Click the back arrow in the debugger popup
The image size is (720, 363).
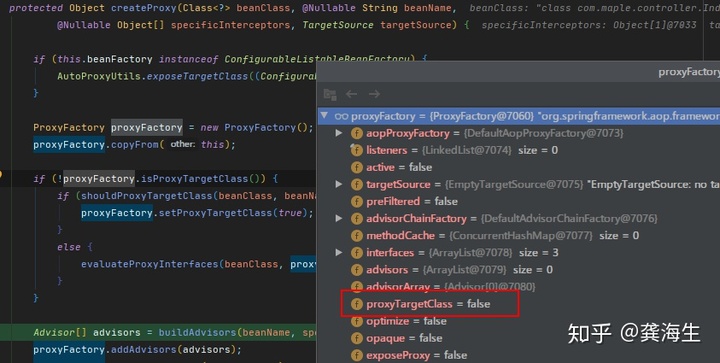(x=352, y=94)
